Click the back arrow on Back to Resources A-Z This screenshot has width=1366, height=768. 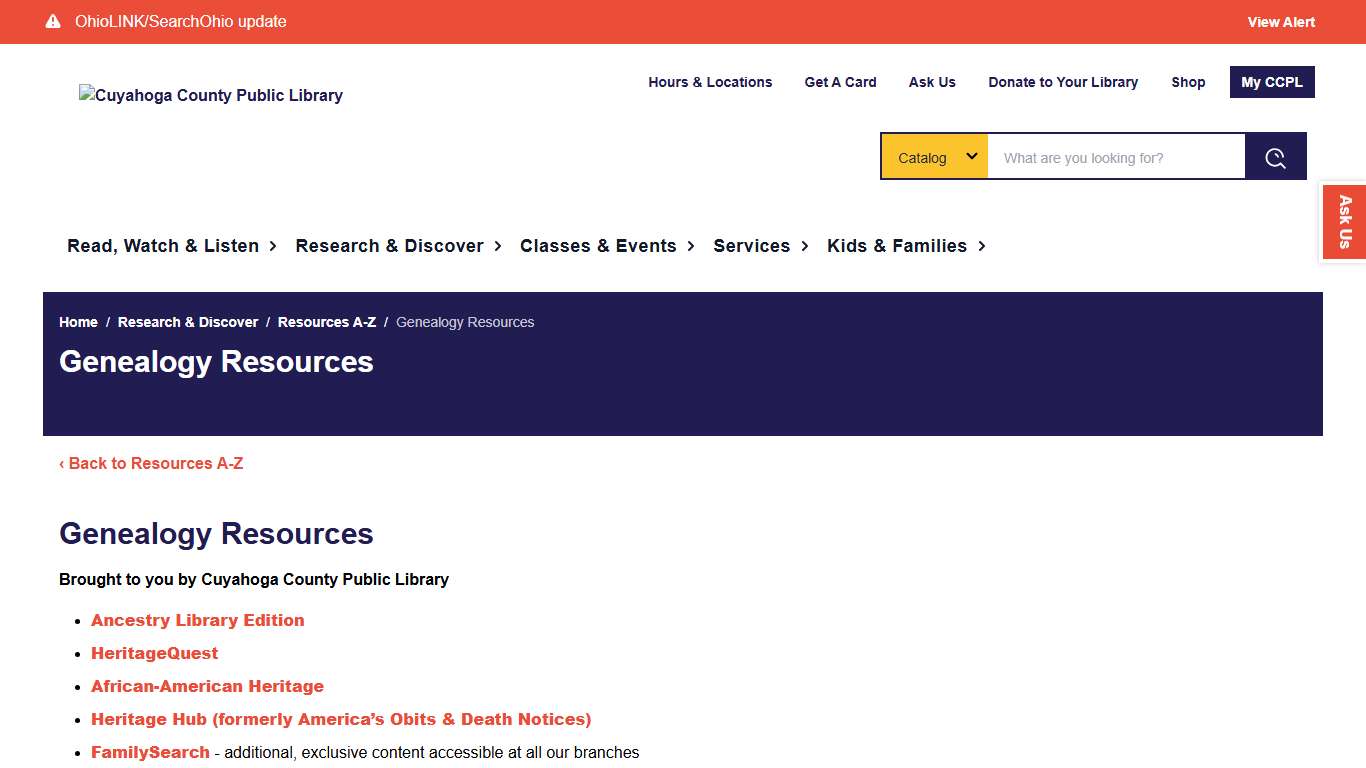point(63,463)
